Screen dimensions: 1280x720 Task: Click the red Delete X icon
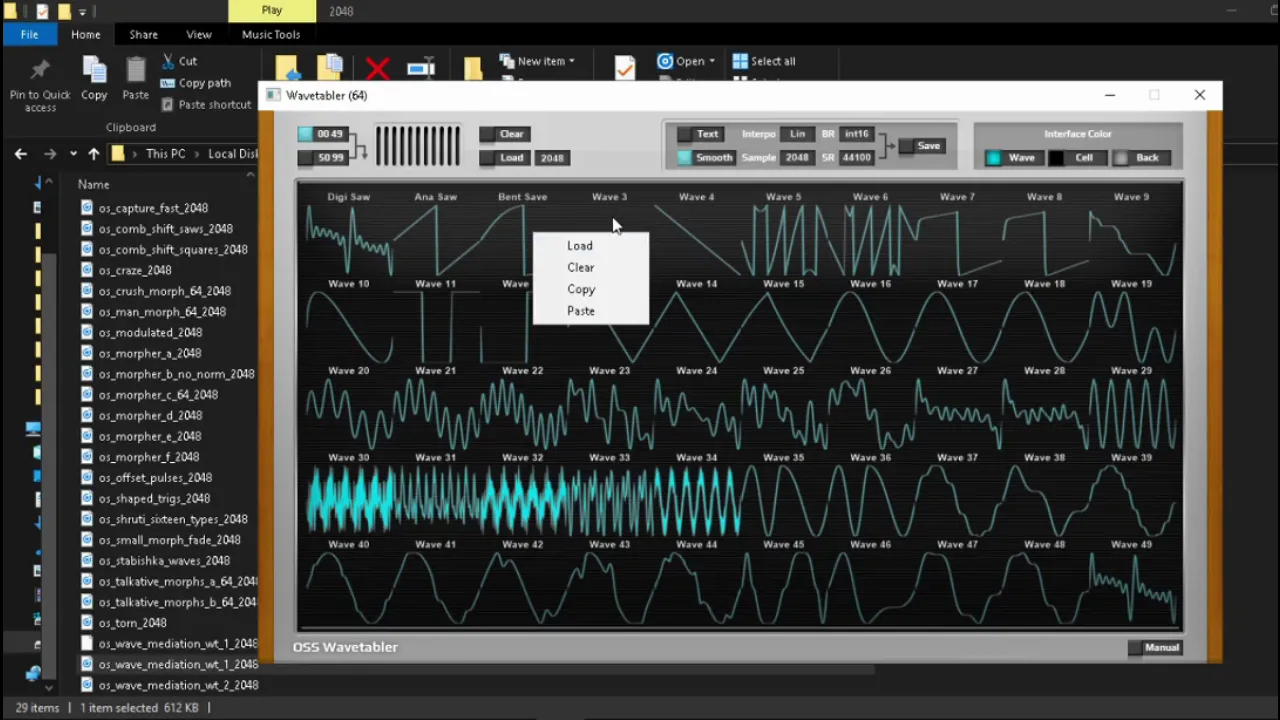tap(377, 68)
